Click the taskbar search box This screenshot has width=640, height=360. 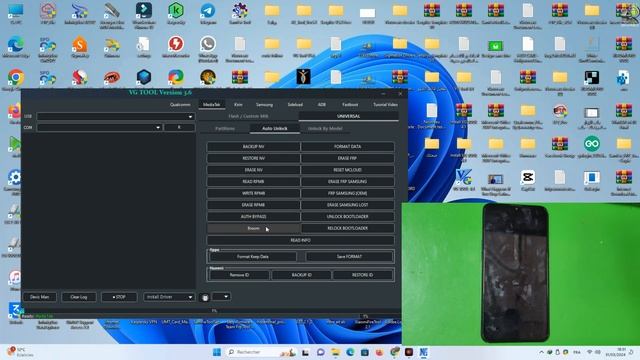pyautogui.click(x=261, y=352)
